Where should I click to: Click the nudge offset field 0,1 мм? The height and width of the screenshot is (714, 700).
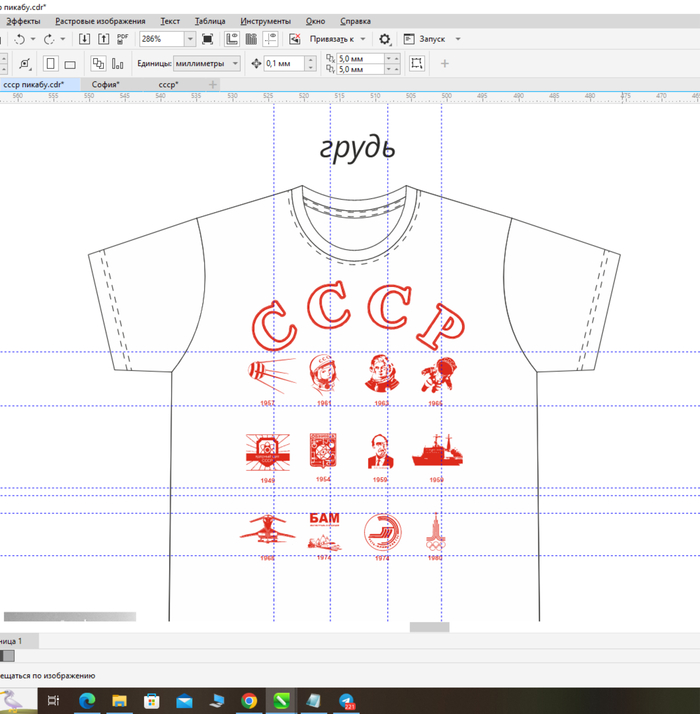tap(284, 63)
